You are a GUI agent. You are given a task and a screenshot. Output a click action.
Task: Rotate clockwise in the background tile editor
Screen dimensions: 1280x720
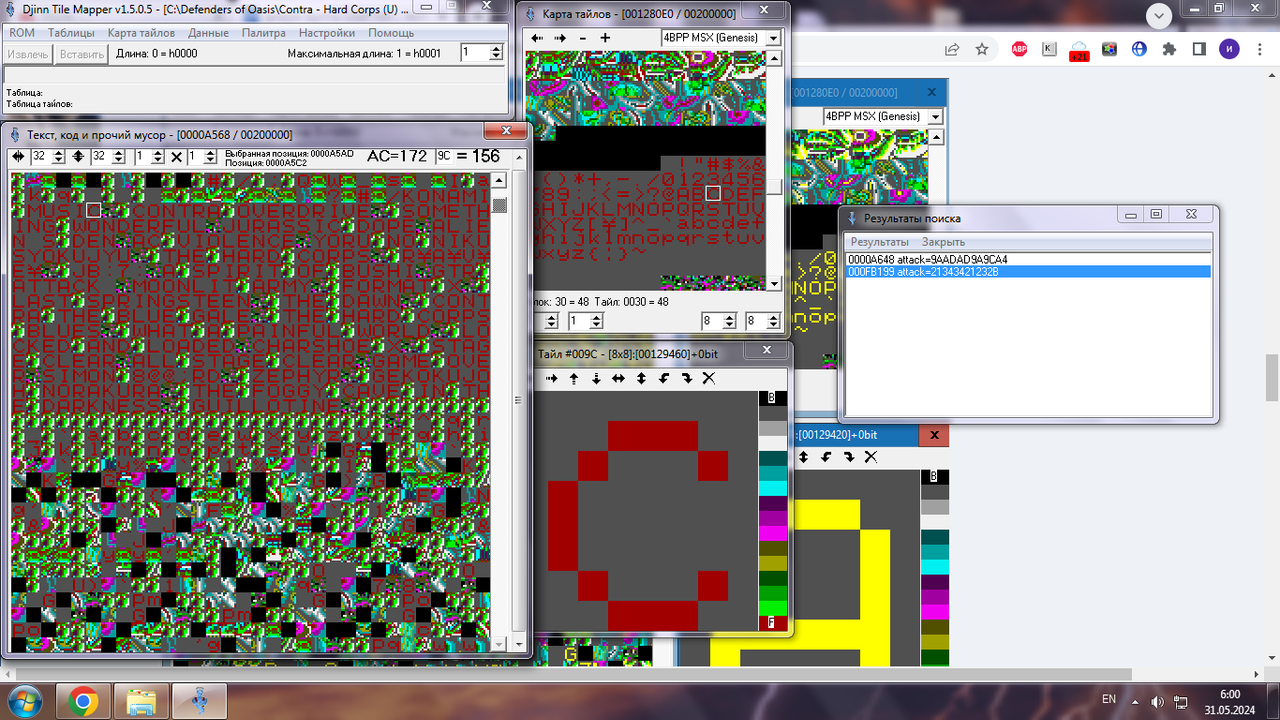coord(848,457)
